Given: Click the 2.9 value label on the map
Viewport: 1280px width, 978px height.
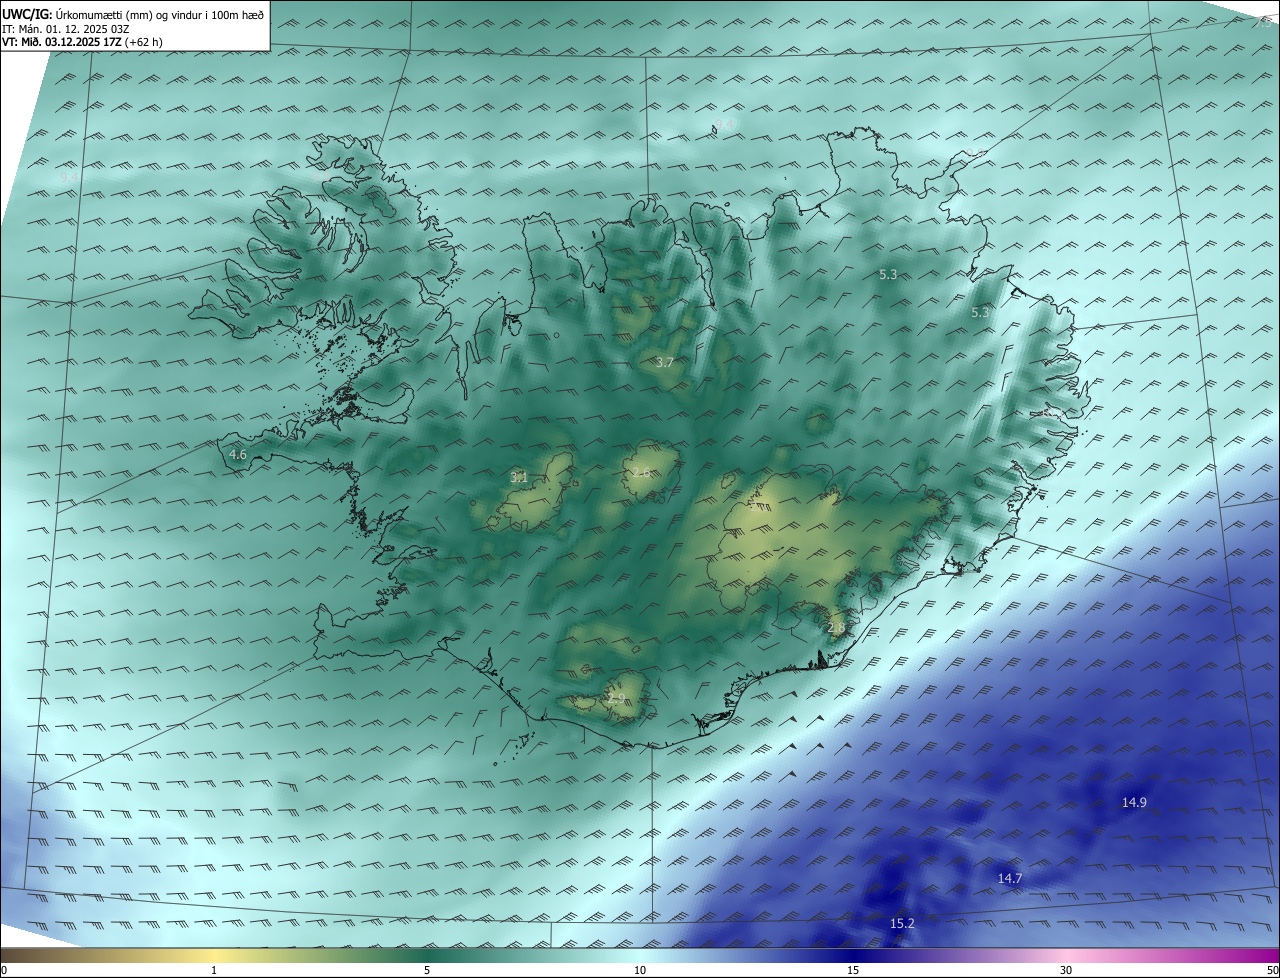Looking at the screenshot, I should 616,698.
